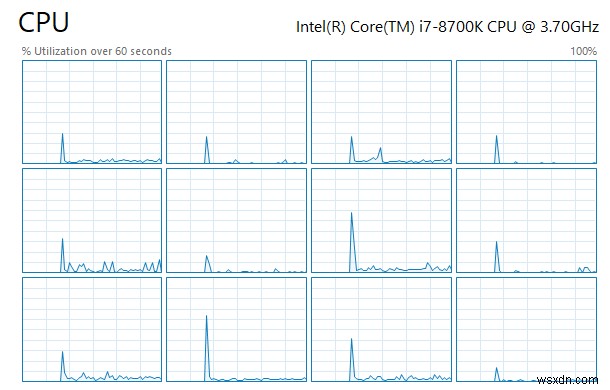The height and width of the screenshot is (390, 610).
Task: Select the second core graph in bottom row
Action: (237, 330)
